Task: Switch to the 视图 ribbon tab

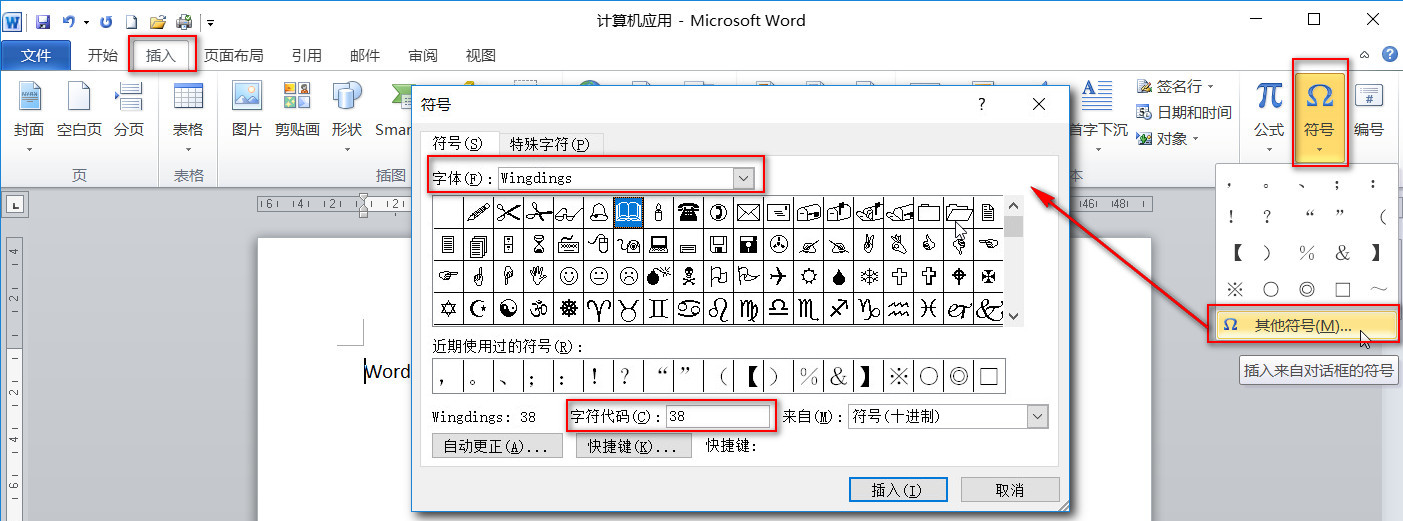Action: (481, 56)
